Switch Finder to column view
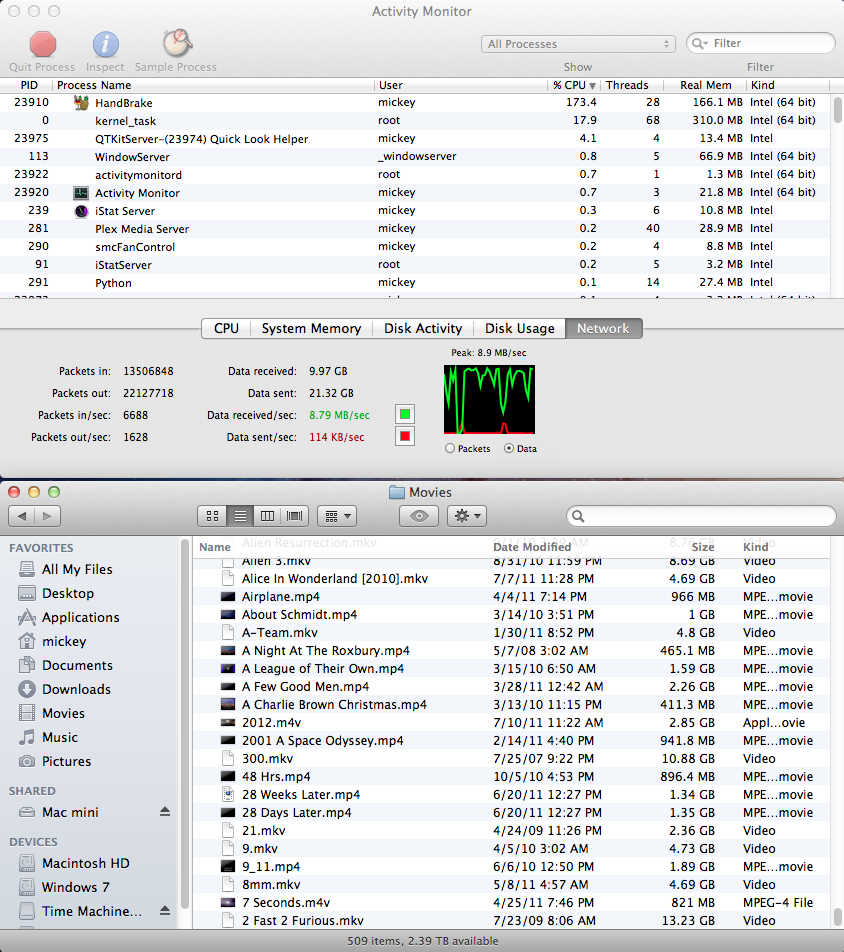Viewport: 844px width, 952px height. pyautogui.click(x=267, y=516)
